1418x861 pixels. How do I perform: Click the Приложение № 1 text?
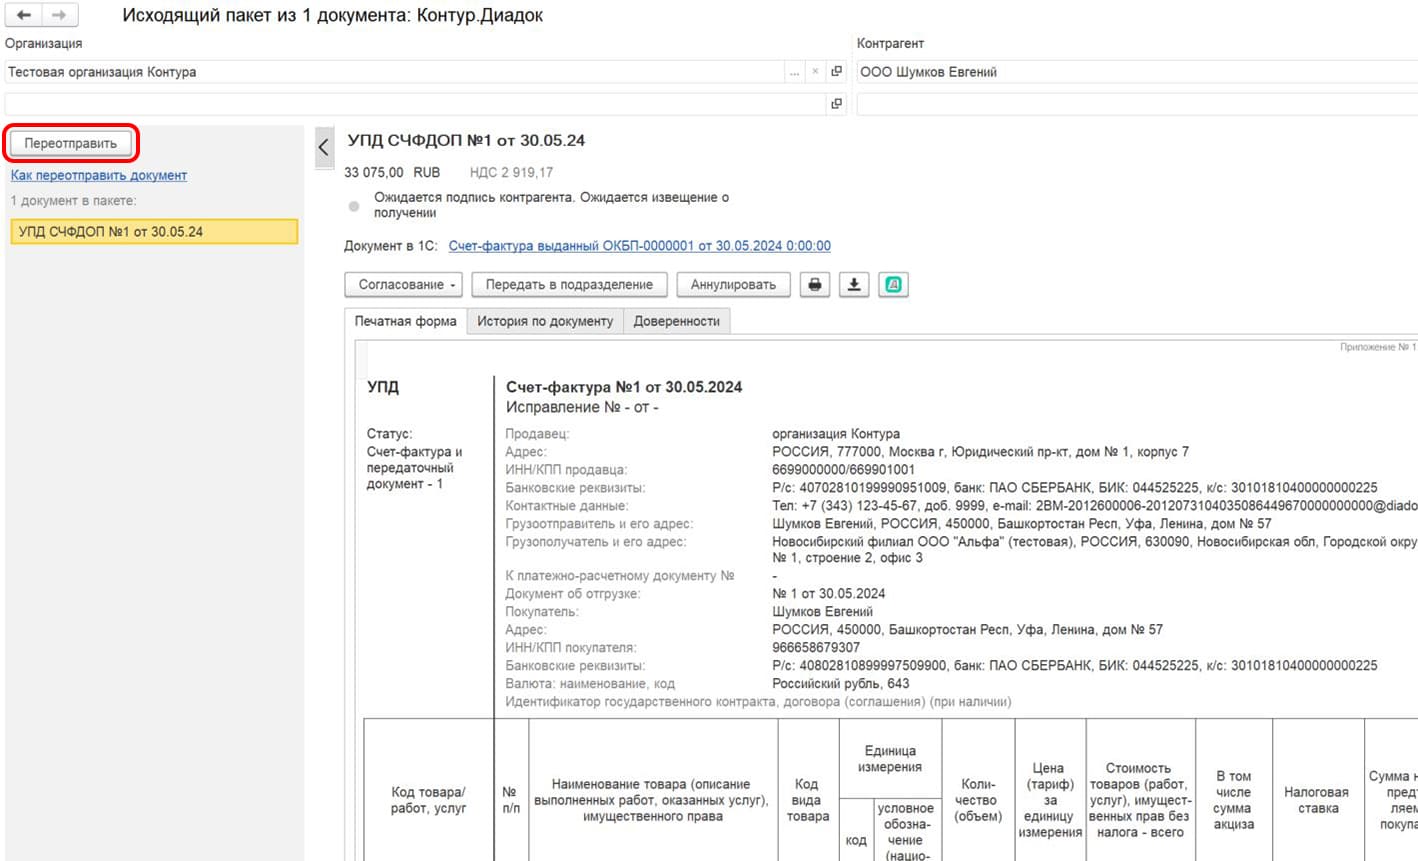tap(1378, 347)
